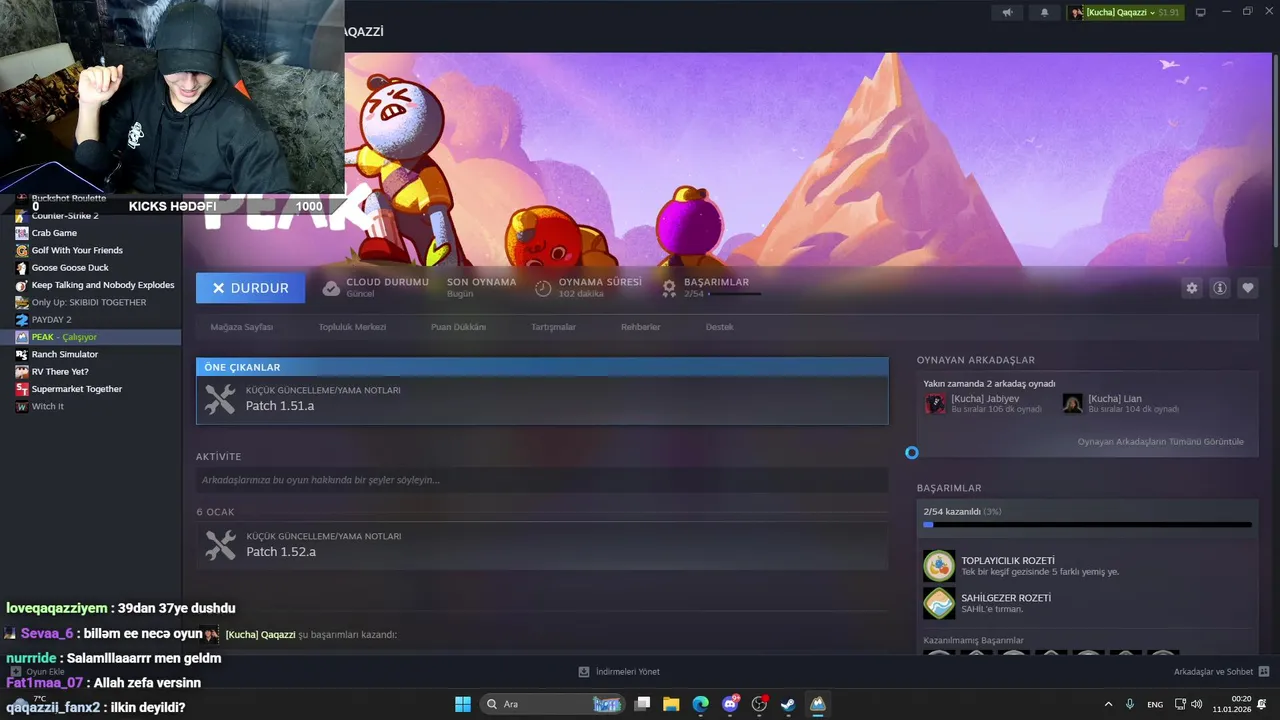Screen dimensions: 1280x720
Task: Click the achievements gear icon beside BAŞARIMLAR
Action: 669,288
